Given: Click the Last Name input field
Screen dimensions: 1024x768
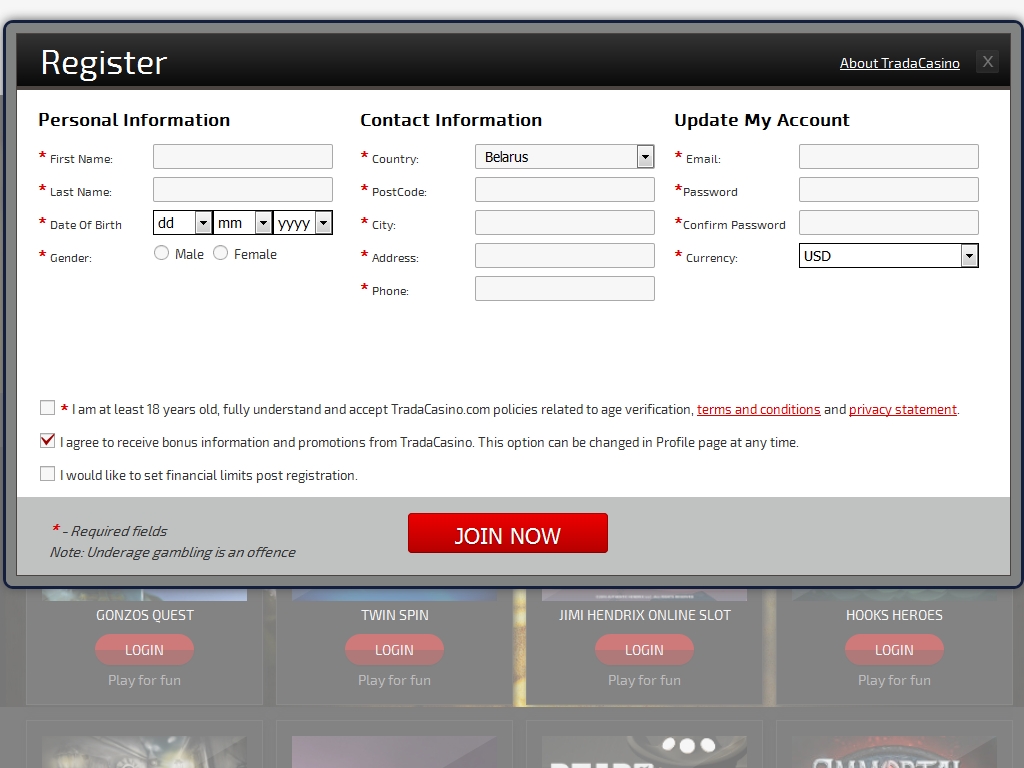Looking at the screenshot, I should coord(242,190).
